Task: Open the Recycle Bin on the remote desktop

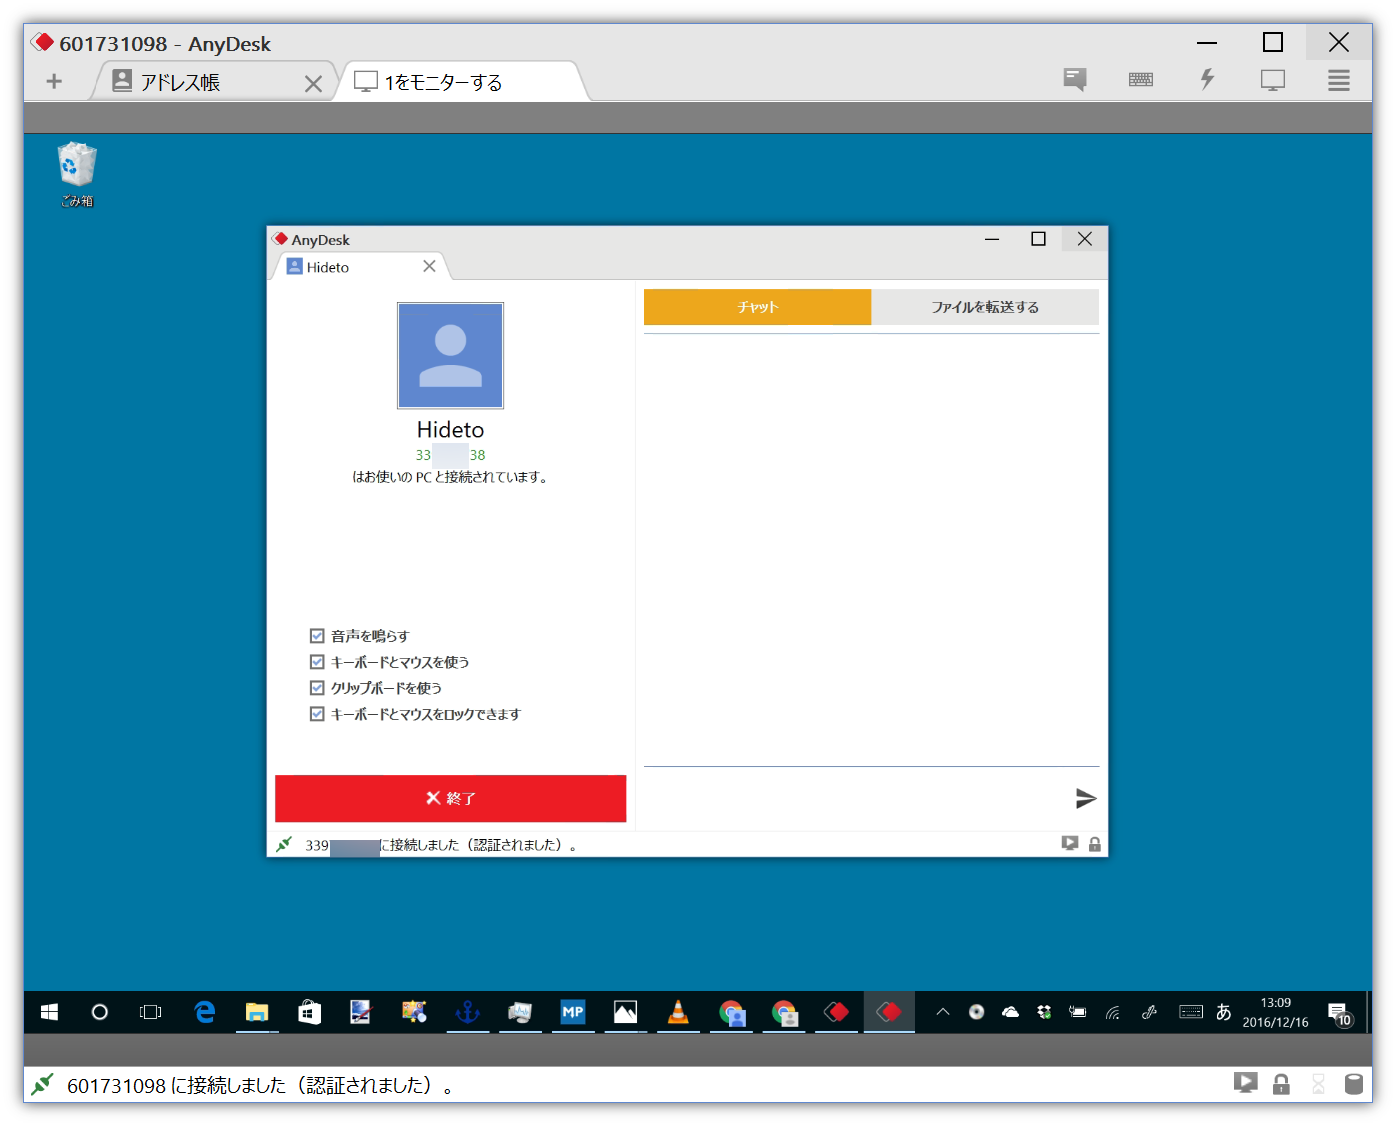Action: 77,174
